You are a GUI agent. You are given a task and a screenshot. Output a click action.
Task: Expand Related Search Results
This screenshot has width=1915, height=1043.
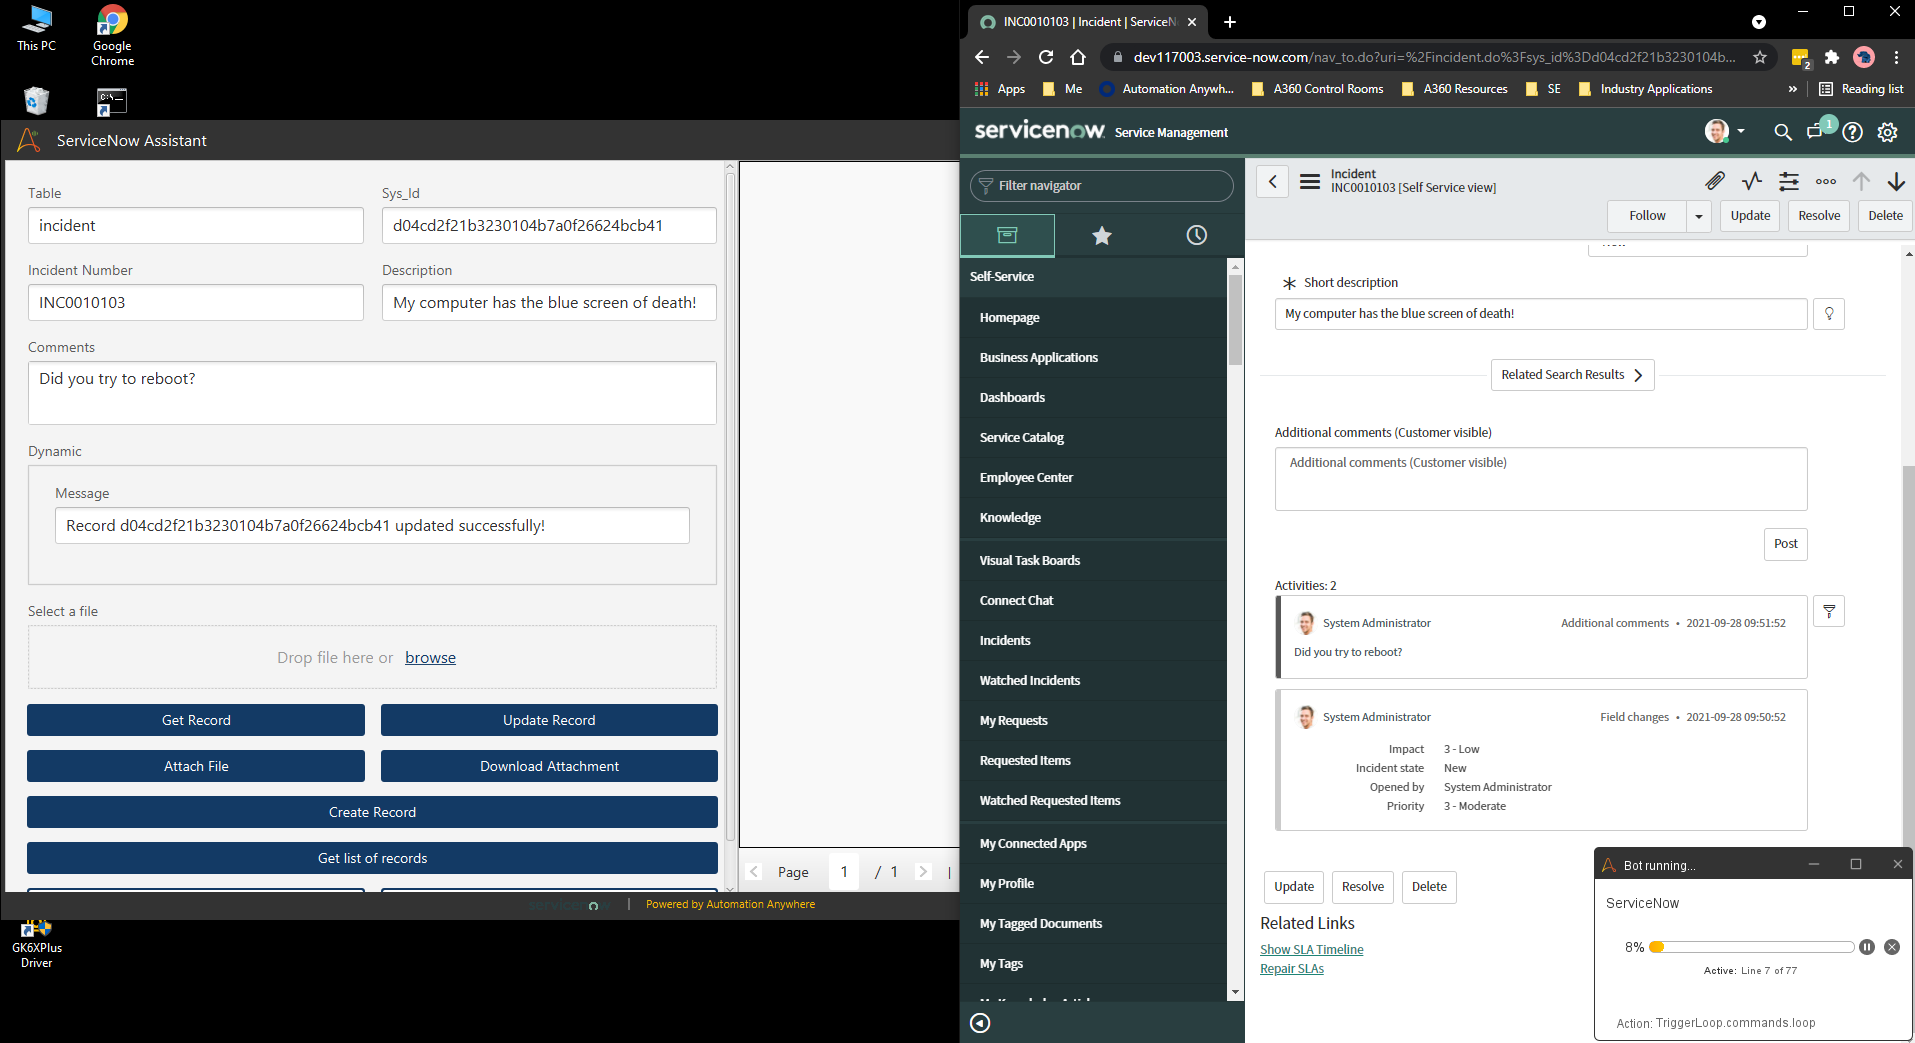[1572, 375]
